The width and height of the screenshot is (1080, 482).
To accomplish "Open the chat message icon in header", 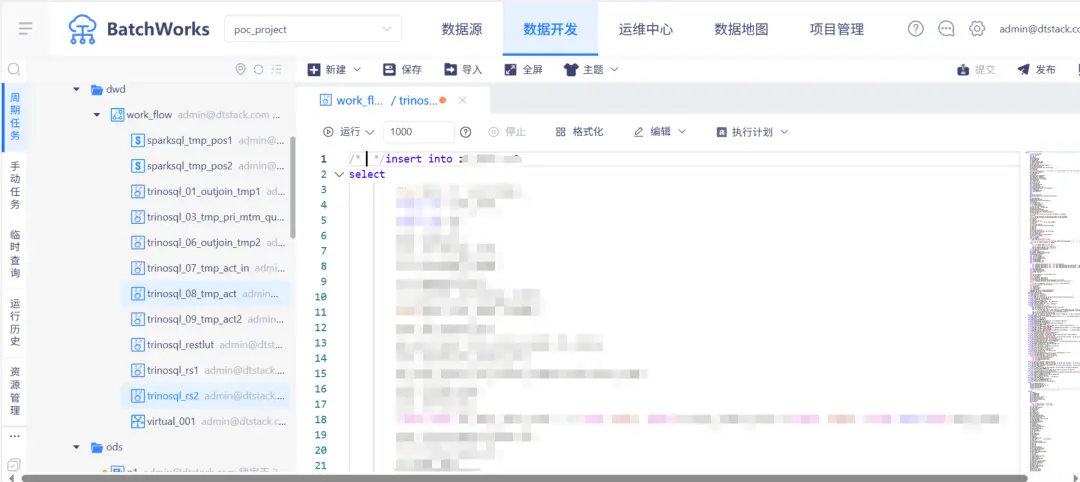I will coord(946,29).
